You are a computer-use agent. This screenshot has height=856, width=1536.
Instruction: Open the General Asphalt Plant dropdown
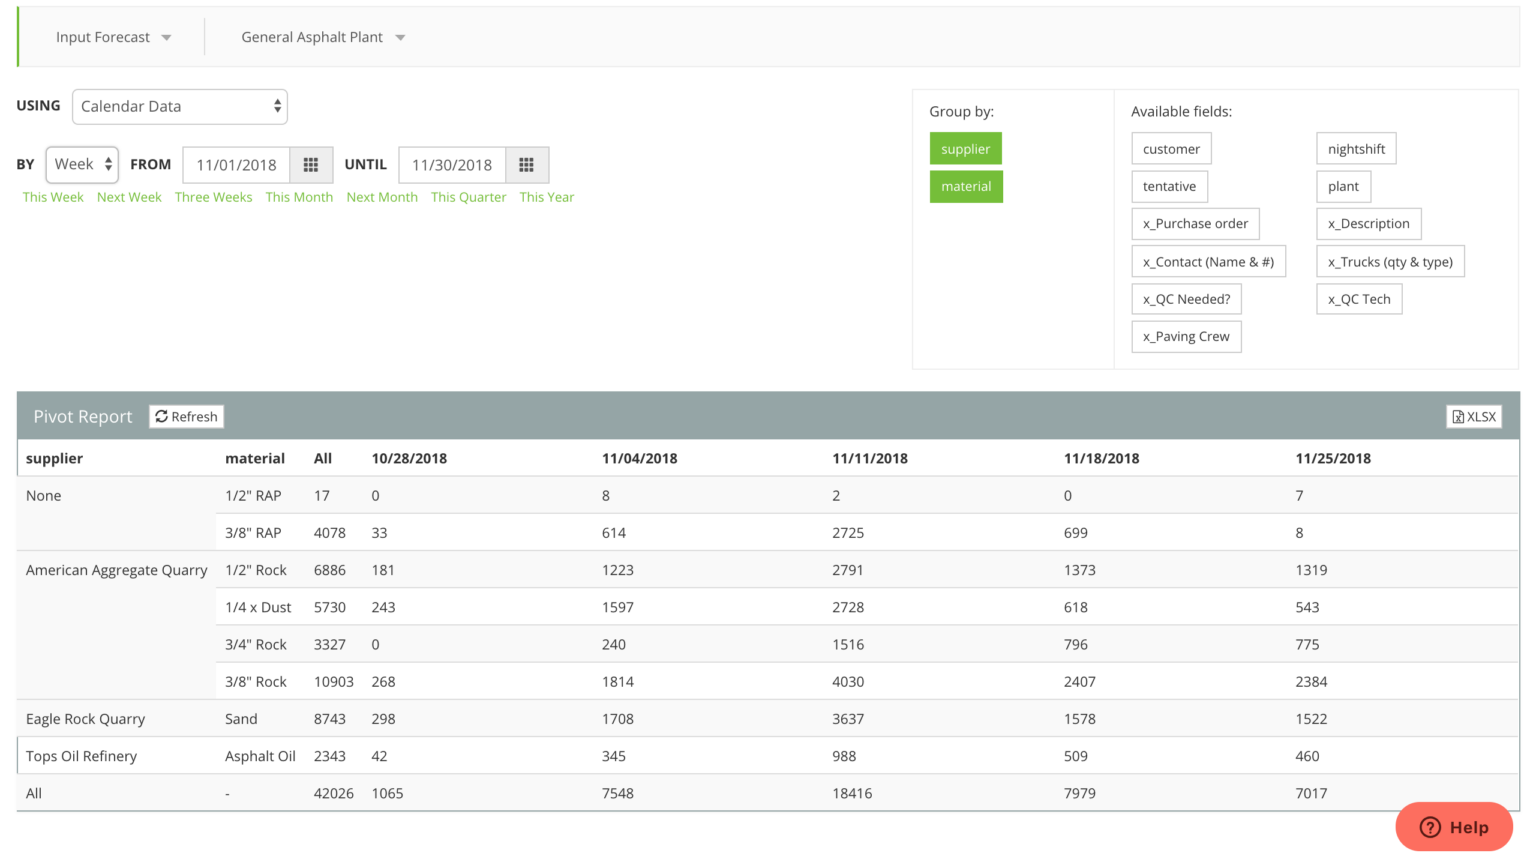[322, 37]
